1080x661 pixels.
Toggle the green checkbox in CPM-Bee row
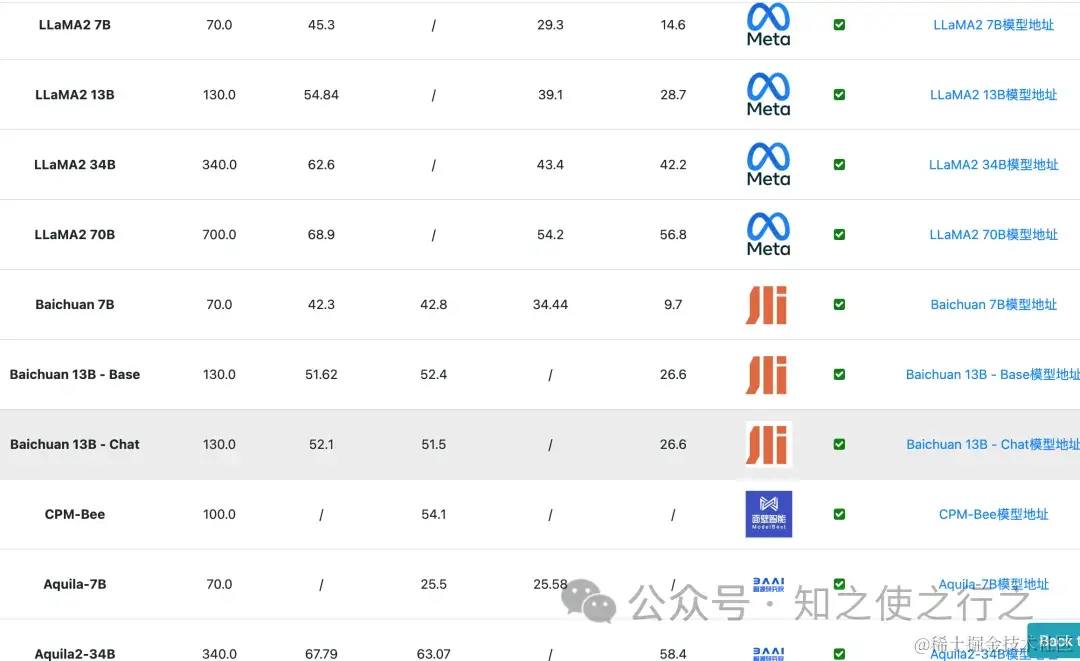click(839, 514)
